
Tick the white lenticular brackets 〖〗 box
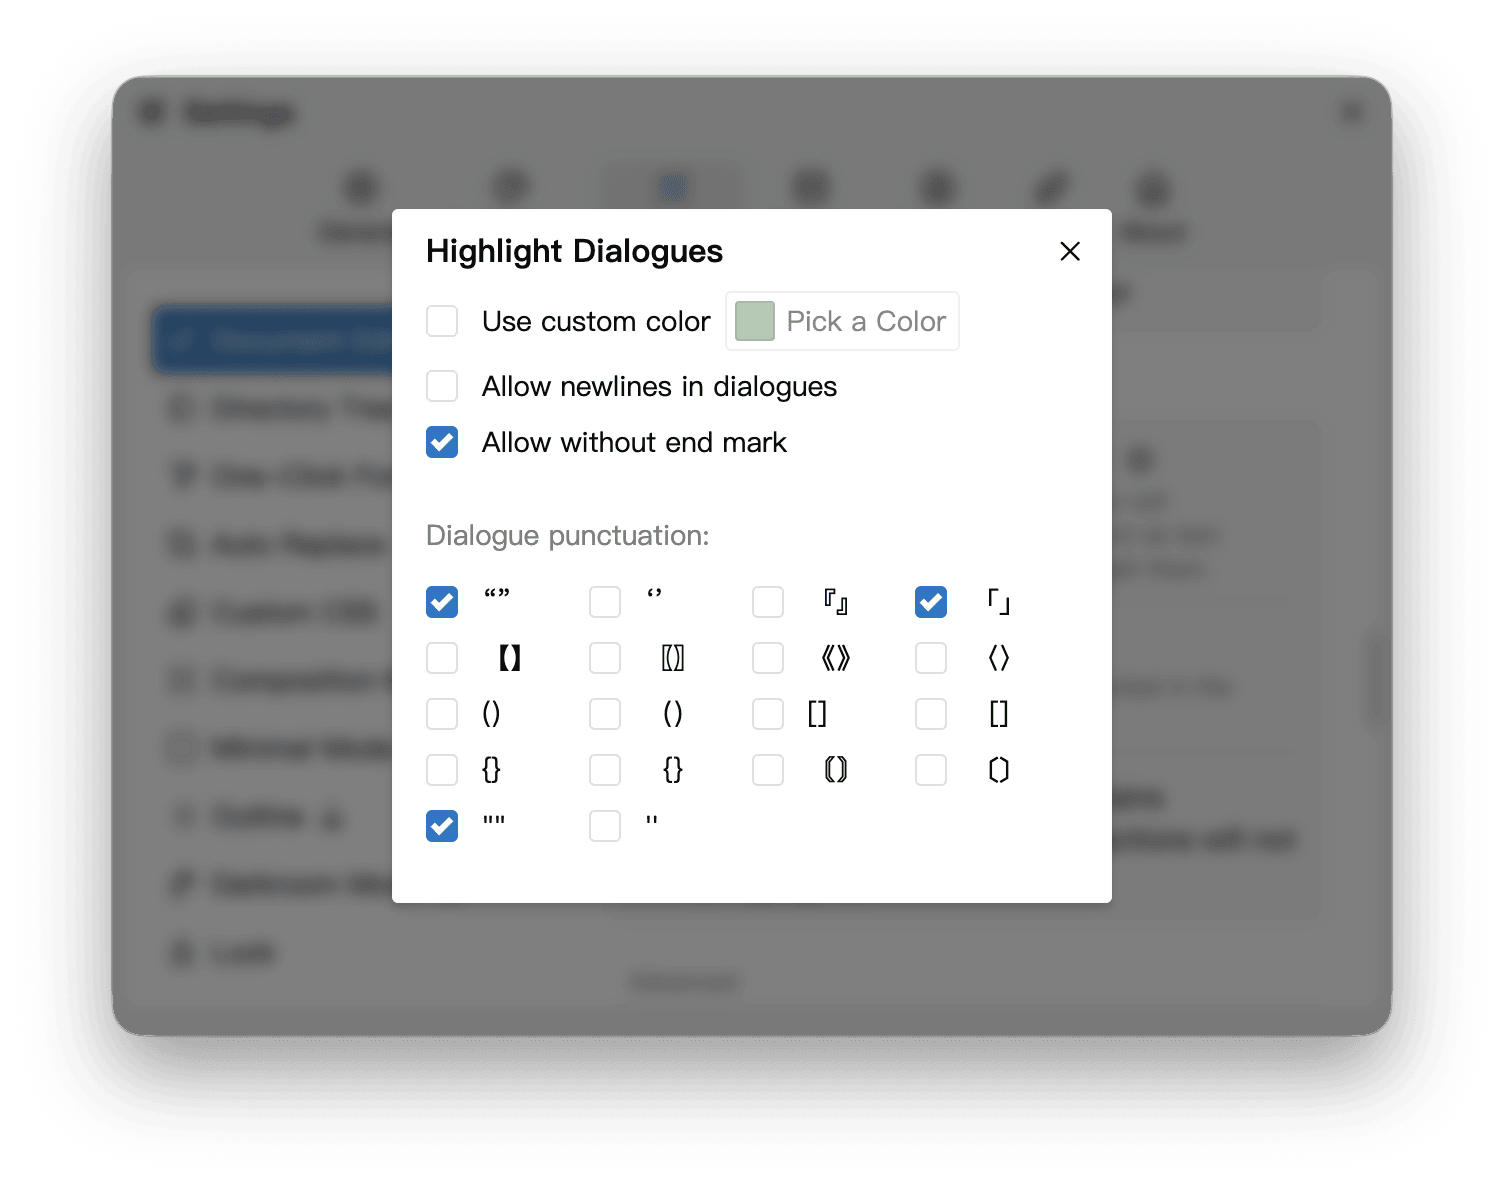click(605, 658)
